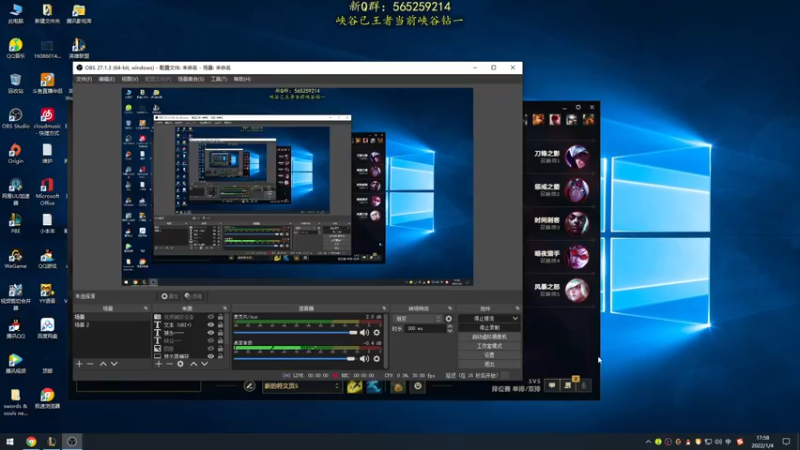Click the 启动虚拟摄像机 virtual camera button

click(489, 337)
